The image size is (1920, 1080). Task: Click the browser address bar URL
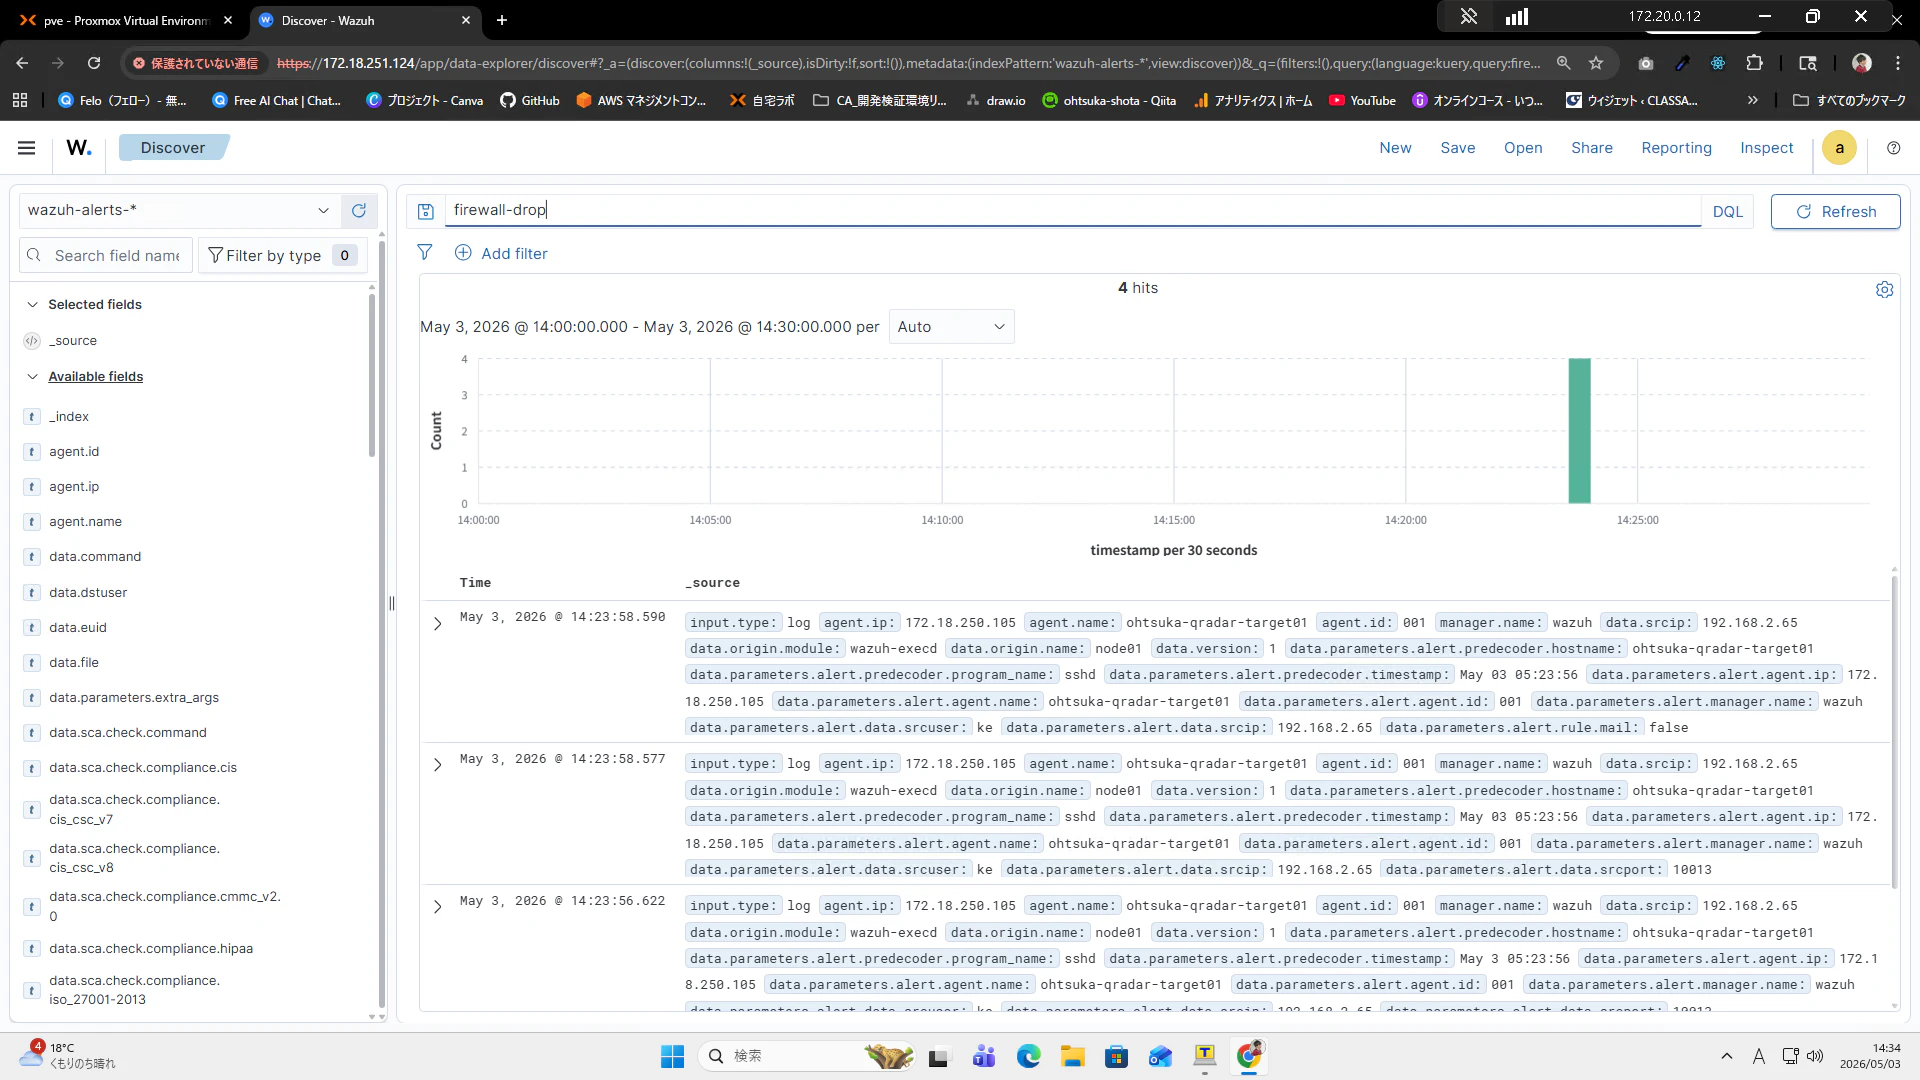point(908,63)
